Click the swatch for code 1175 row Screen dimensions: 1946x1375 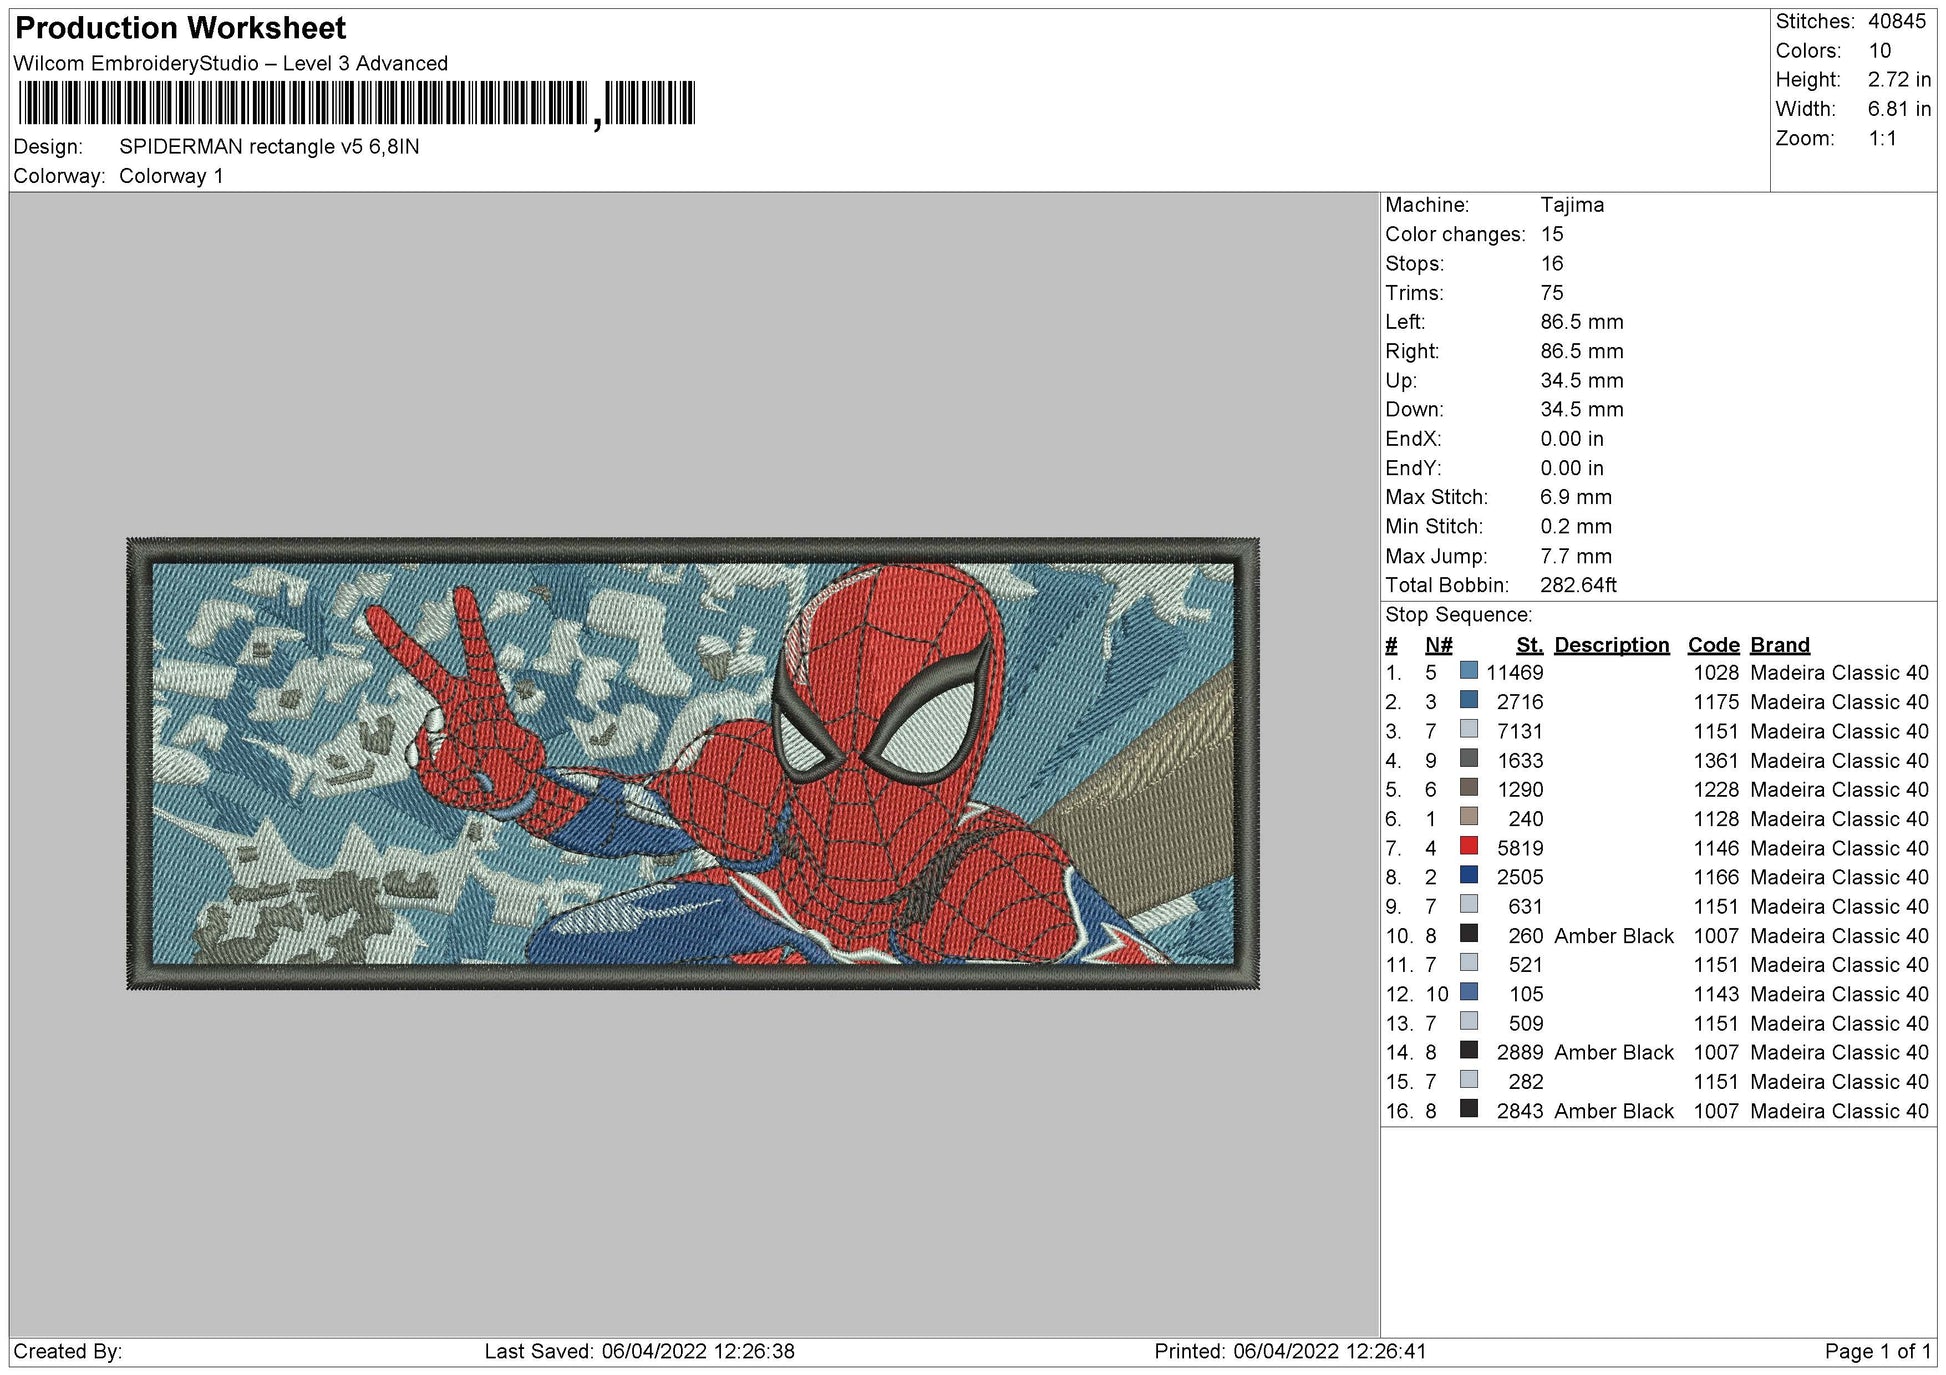(1469, 701)
